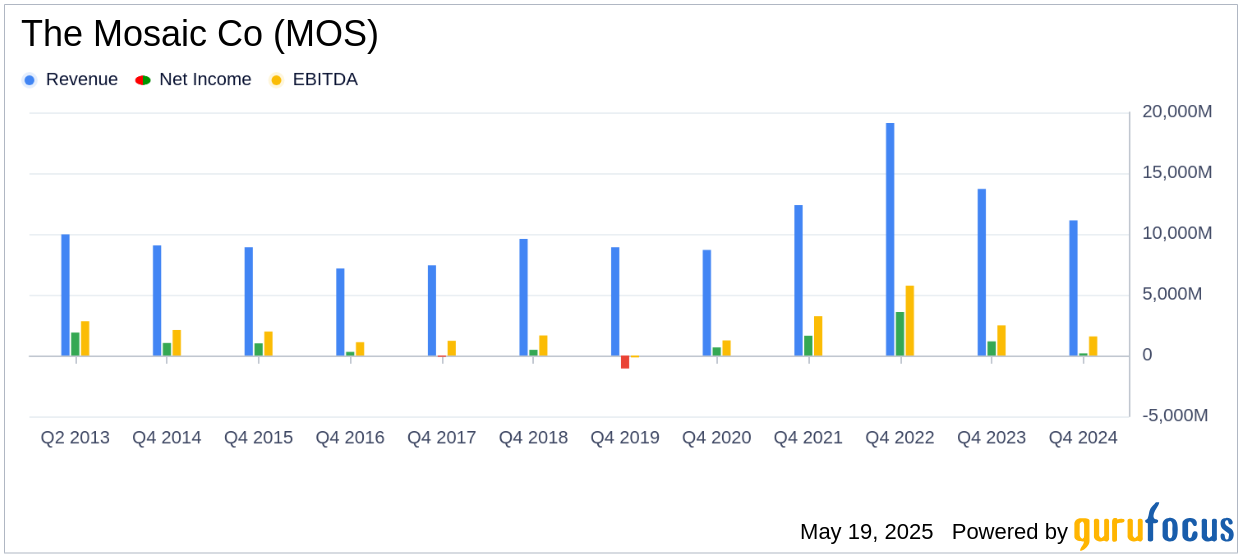1242x557 pixels.
Task: Select the Q2 2013 Net Income bar
Action: pos(75,344)
